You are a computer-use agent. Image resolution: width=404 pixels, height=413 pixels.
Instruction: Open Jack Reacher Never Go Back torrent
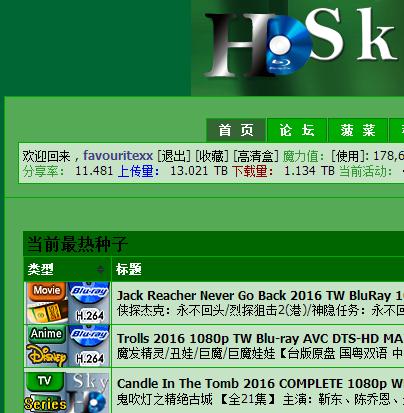point(260,296)
